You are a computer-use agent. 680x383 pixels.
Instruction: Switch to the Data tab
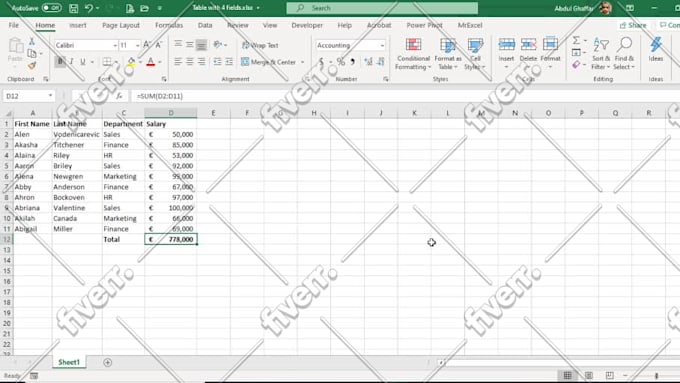click(205, 25)
